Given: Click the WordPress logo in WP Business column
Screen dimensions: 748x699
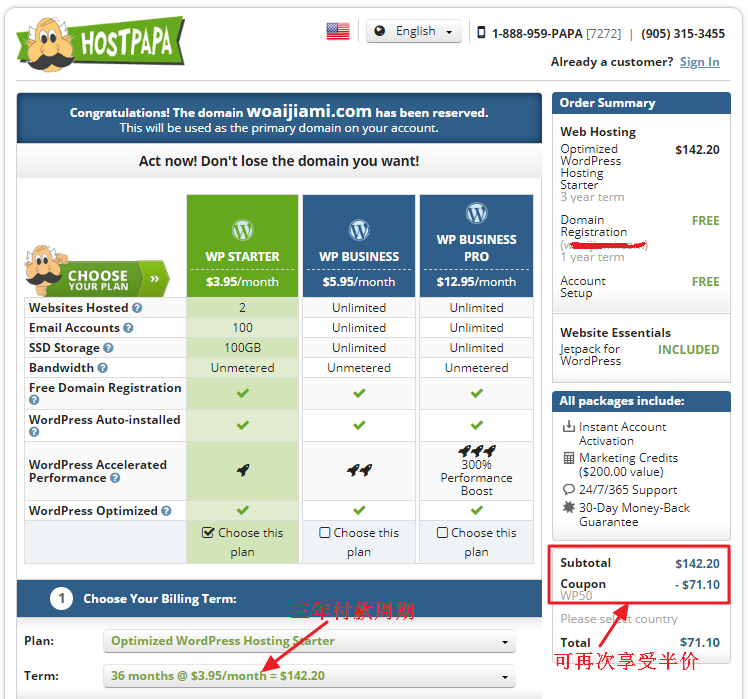Looking at the screenshot, I should [359, 230].
